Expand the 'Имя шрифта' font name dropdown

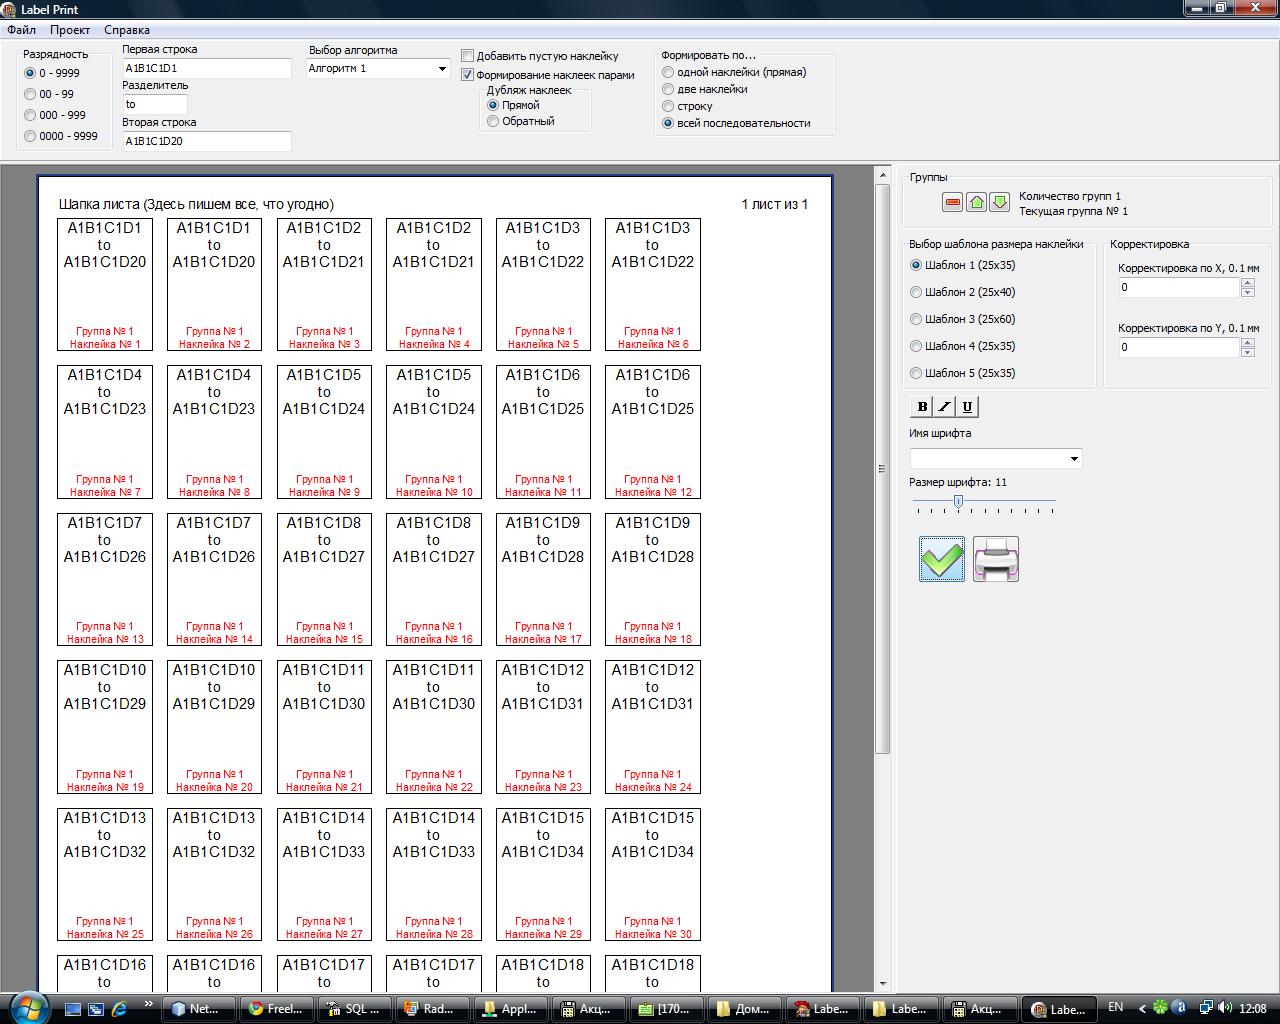(1074, 459)
